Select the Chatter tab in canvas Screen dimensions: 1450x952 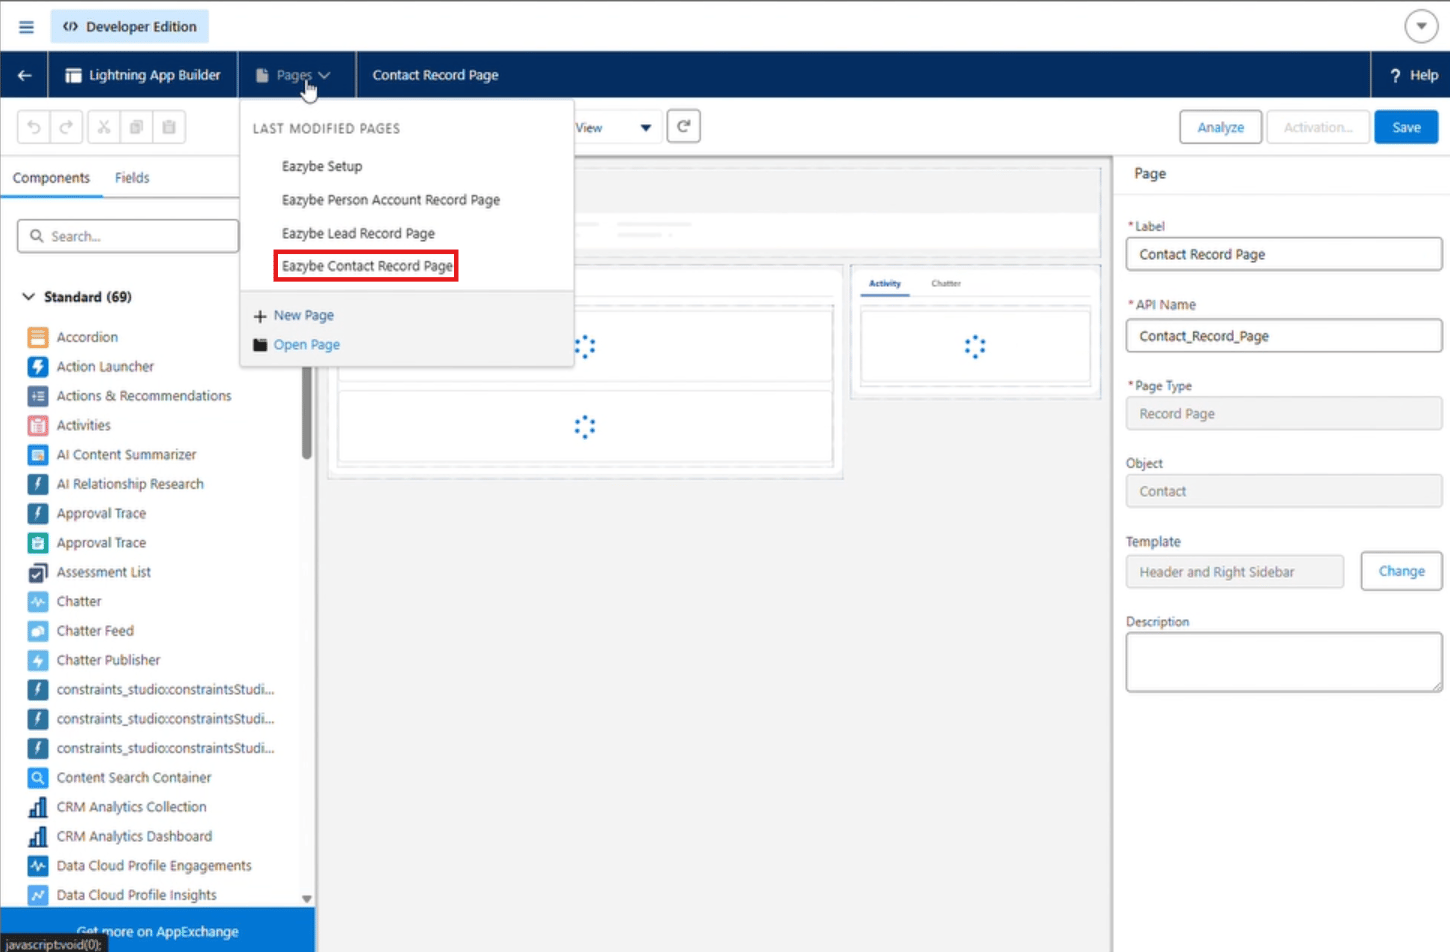[x=946, y=283]
